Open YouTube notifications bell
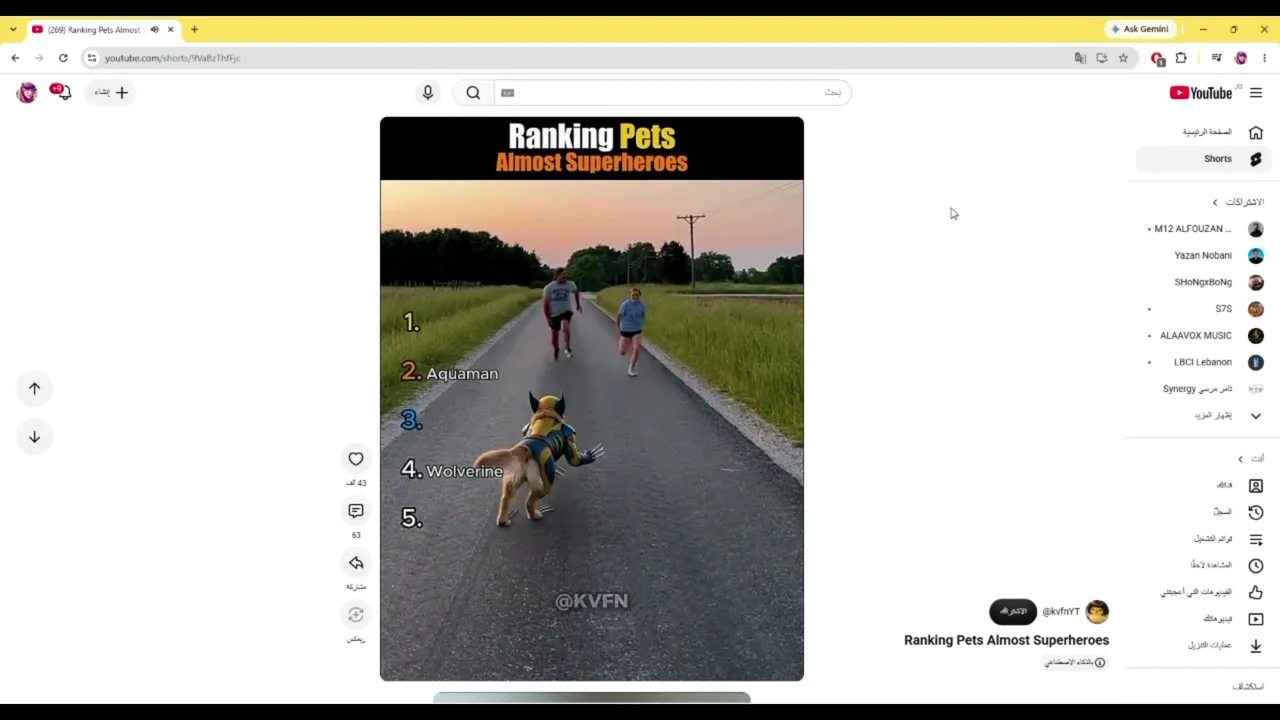The image size is (1280, 720). pos(62,93)
